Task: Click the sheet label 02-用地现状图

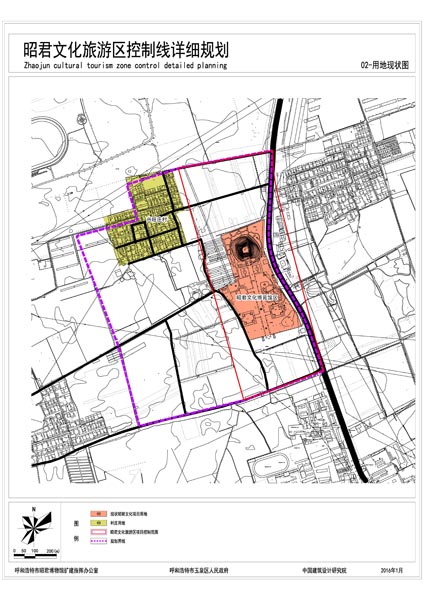Action: coord(384,65)
